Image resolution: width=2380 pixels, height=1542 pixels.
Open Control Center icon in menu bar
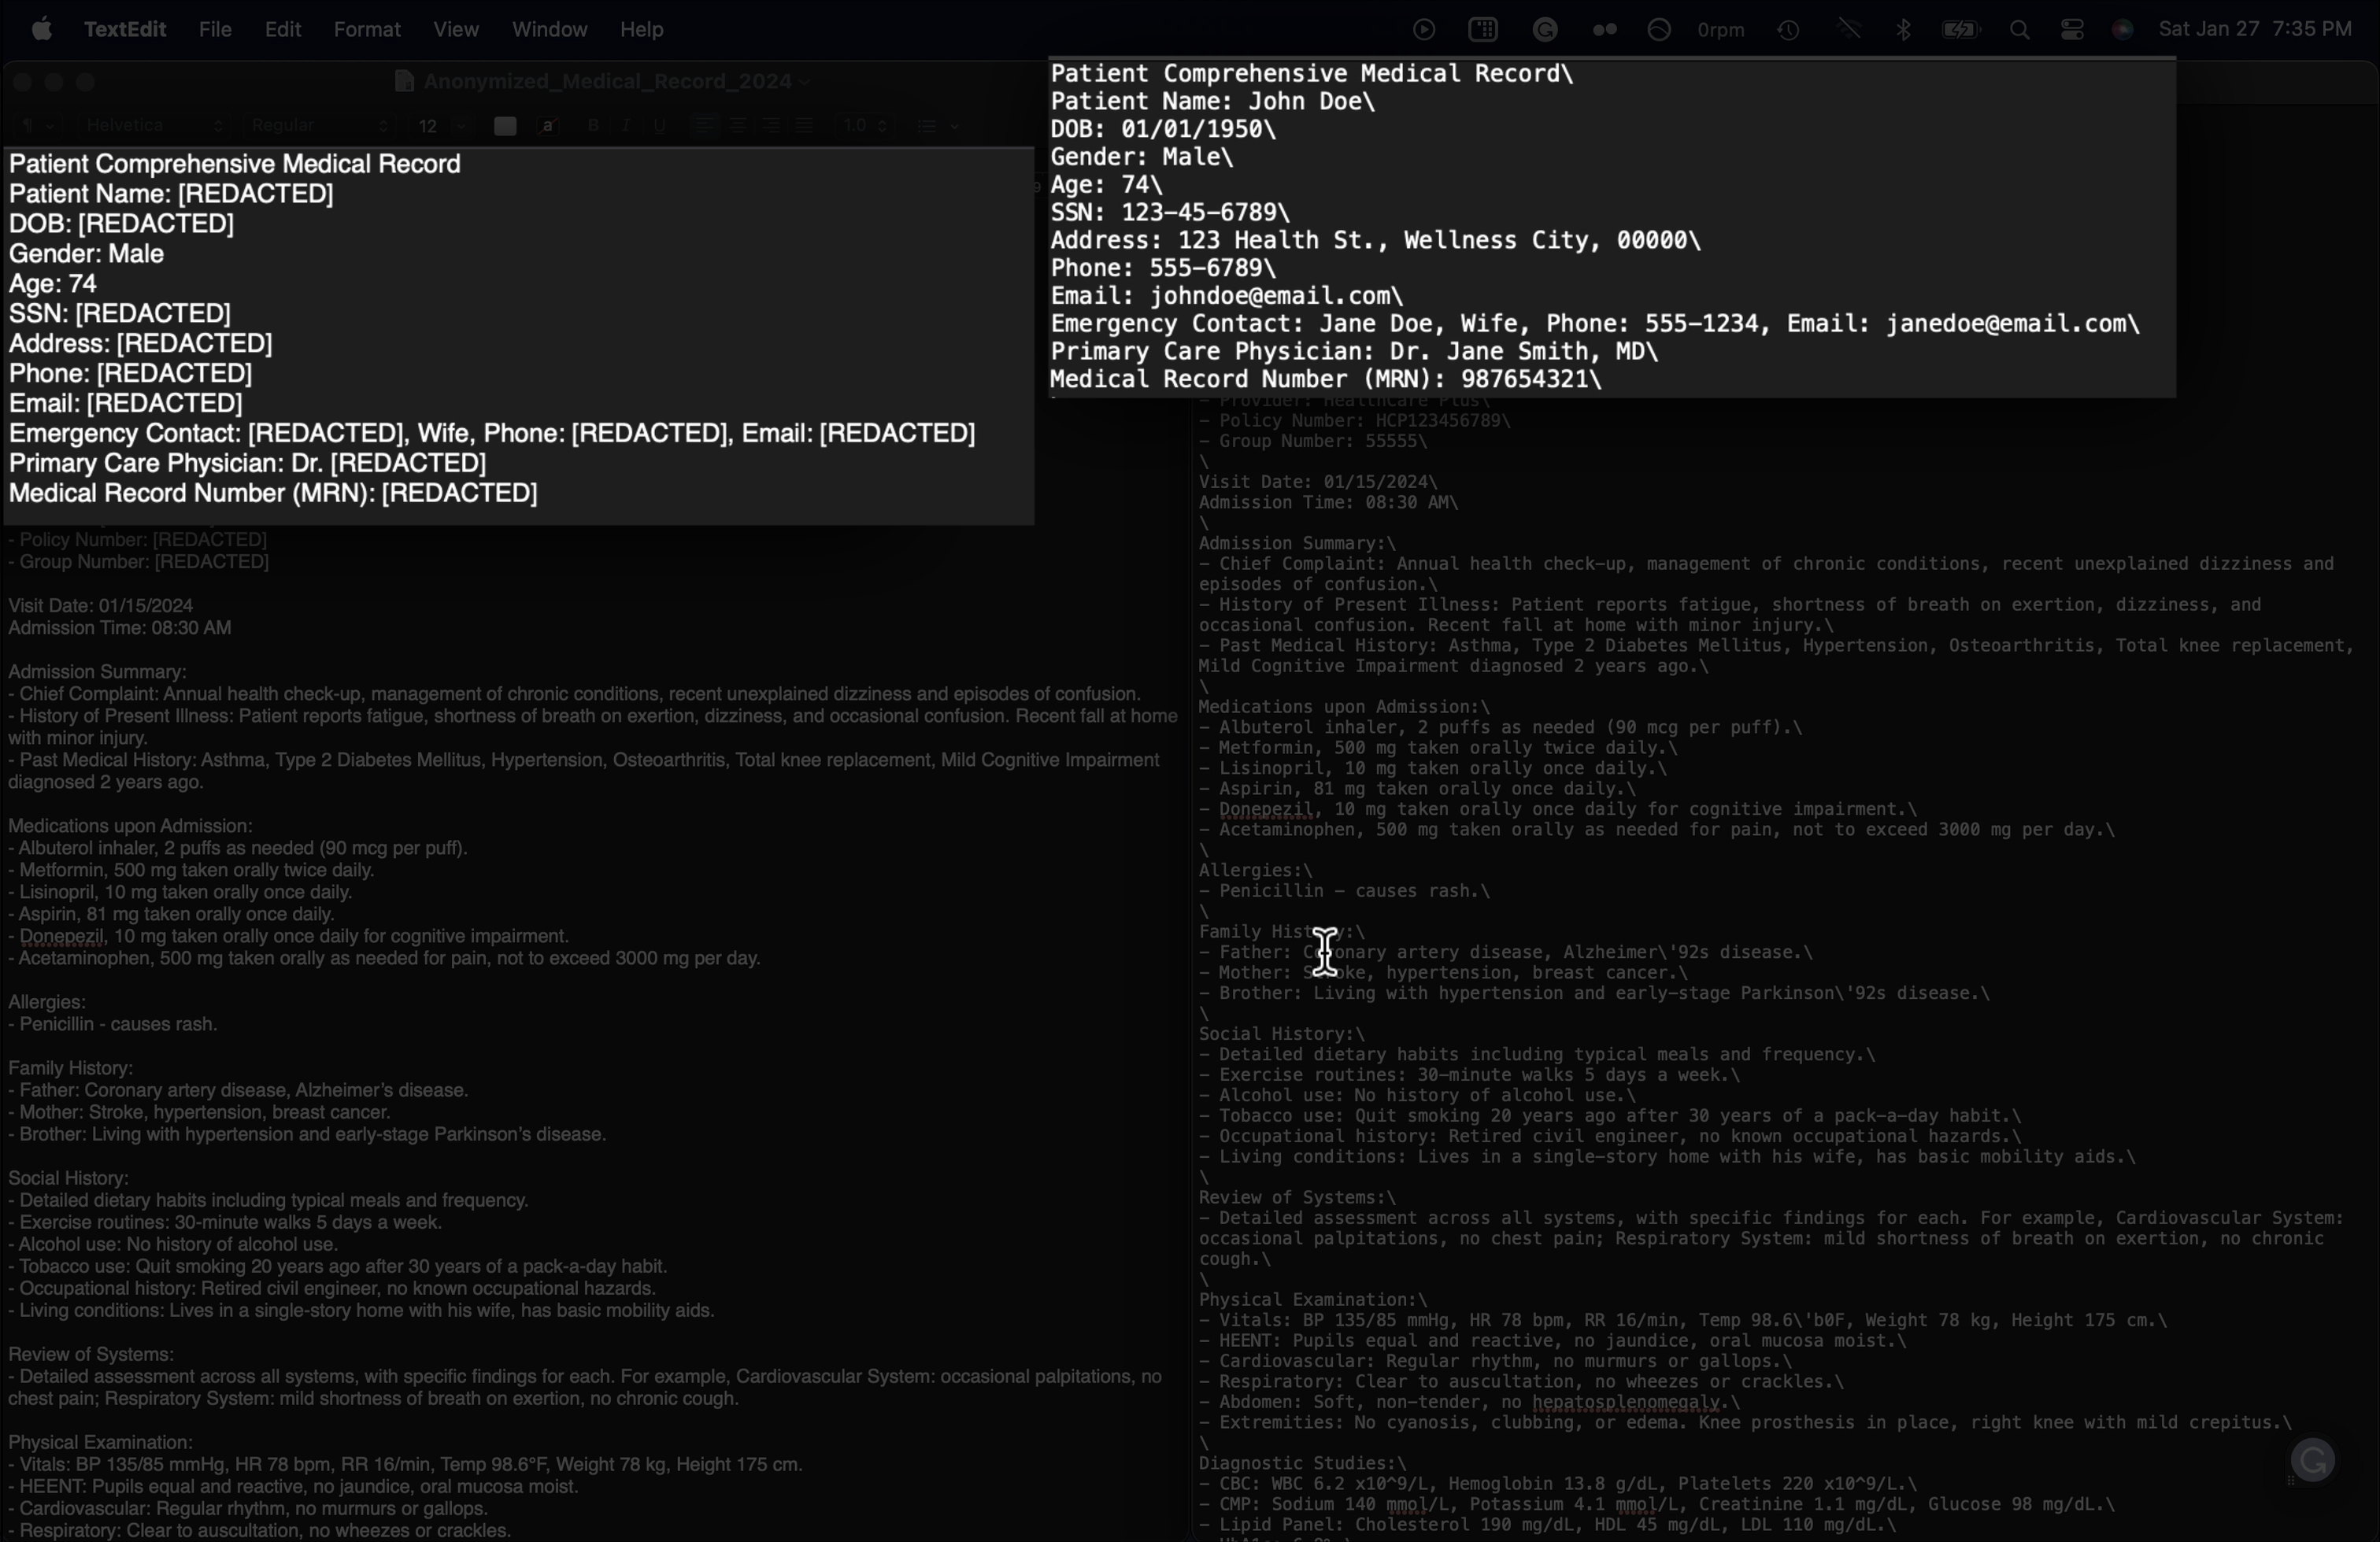tap(2072, 30)
